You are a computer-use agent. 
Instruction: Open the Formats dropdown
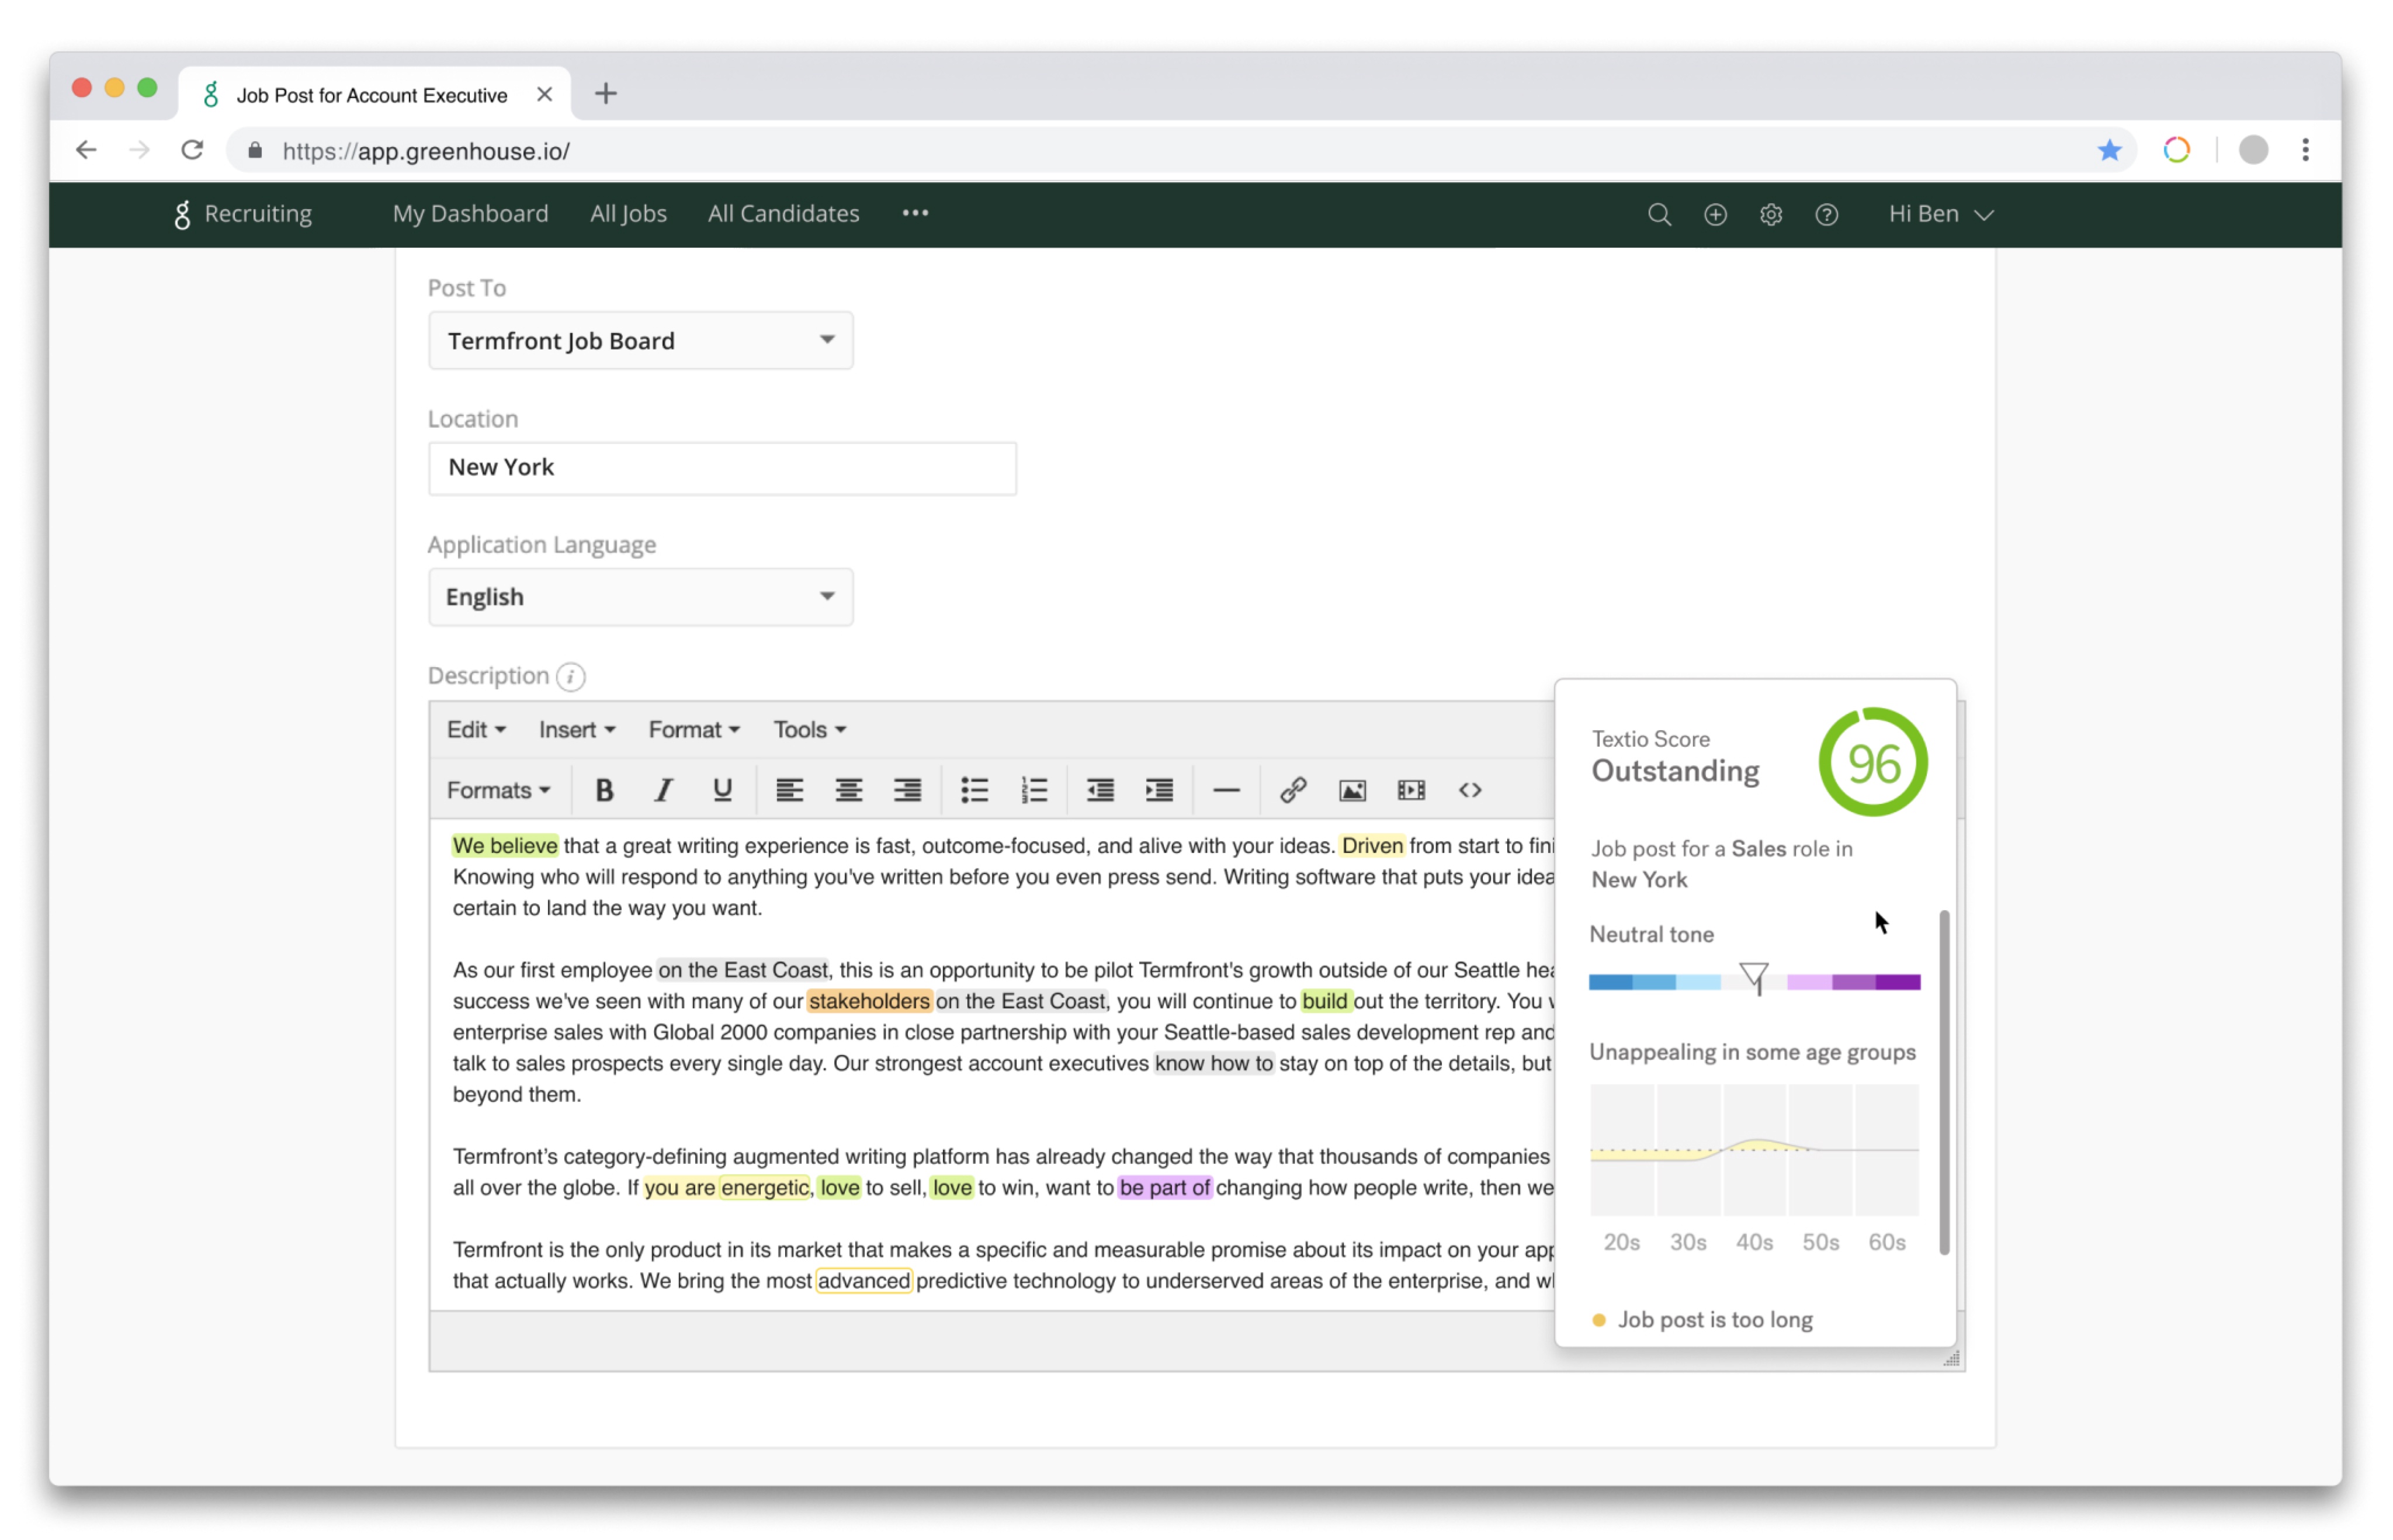[497, 789]
